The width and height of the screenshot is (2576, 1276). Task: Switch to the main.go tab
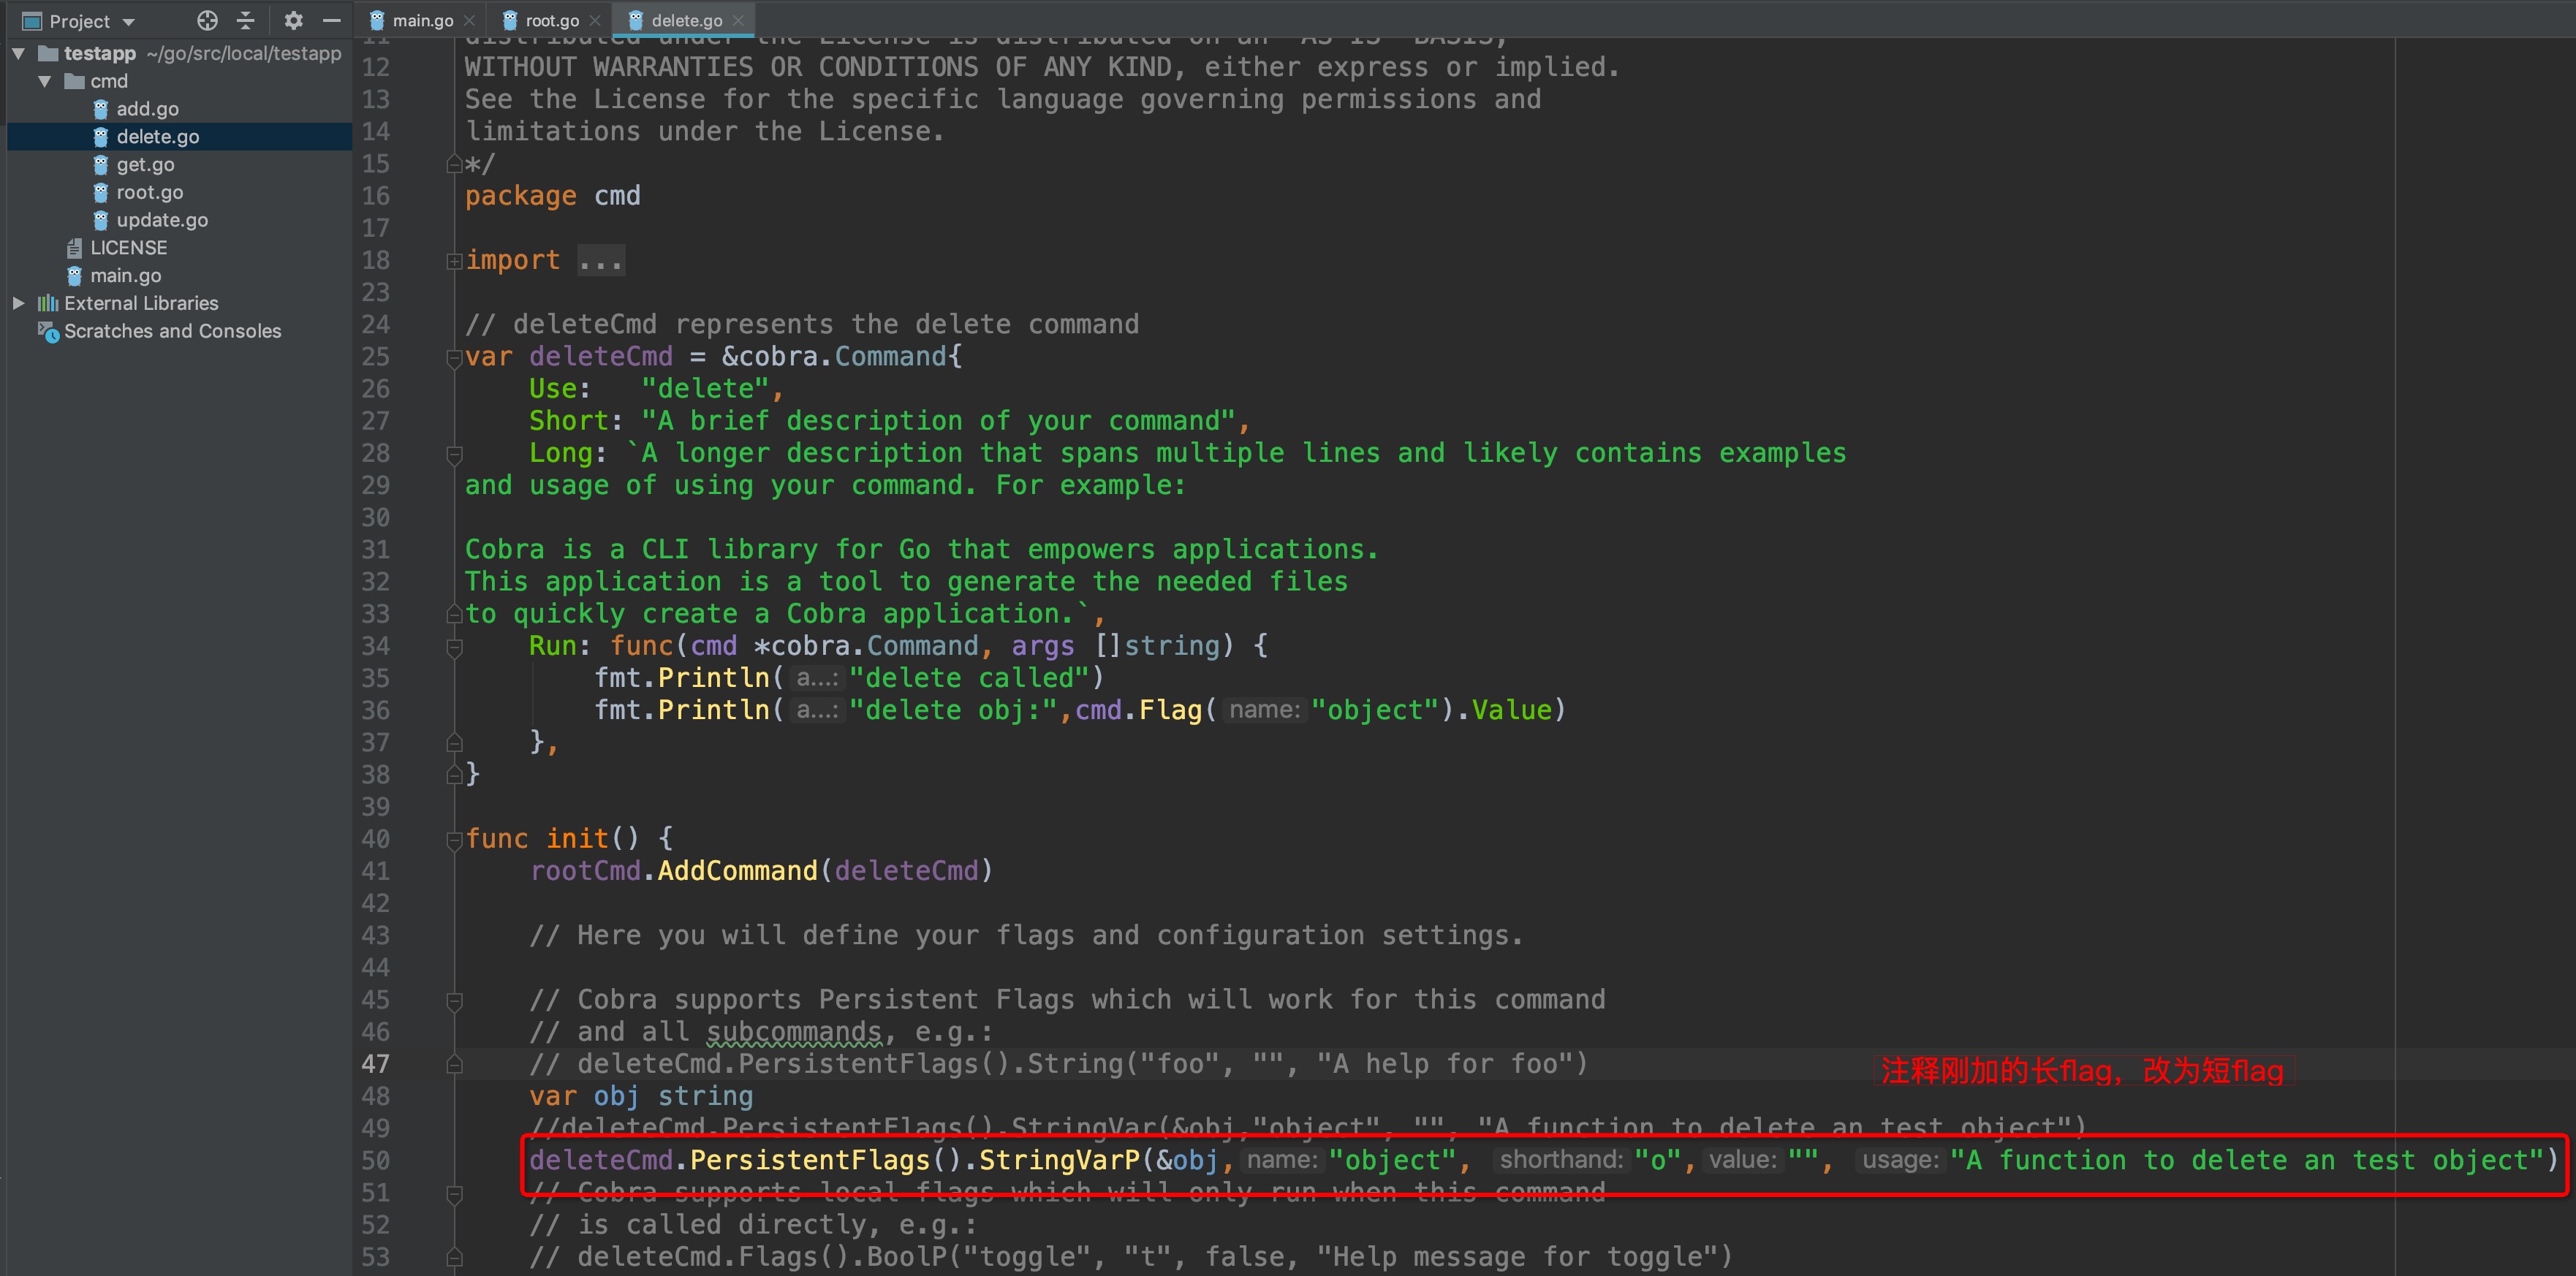[x=422, y=20]
